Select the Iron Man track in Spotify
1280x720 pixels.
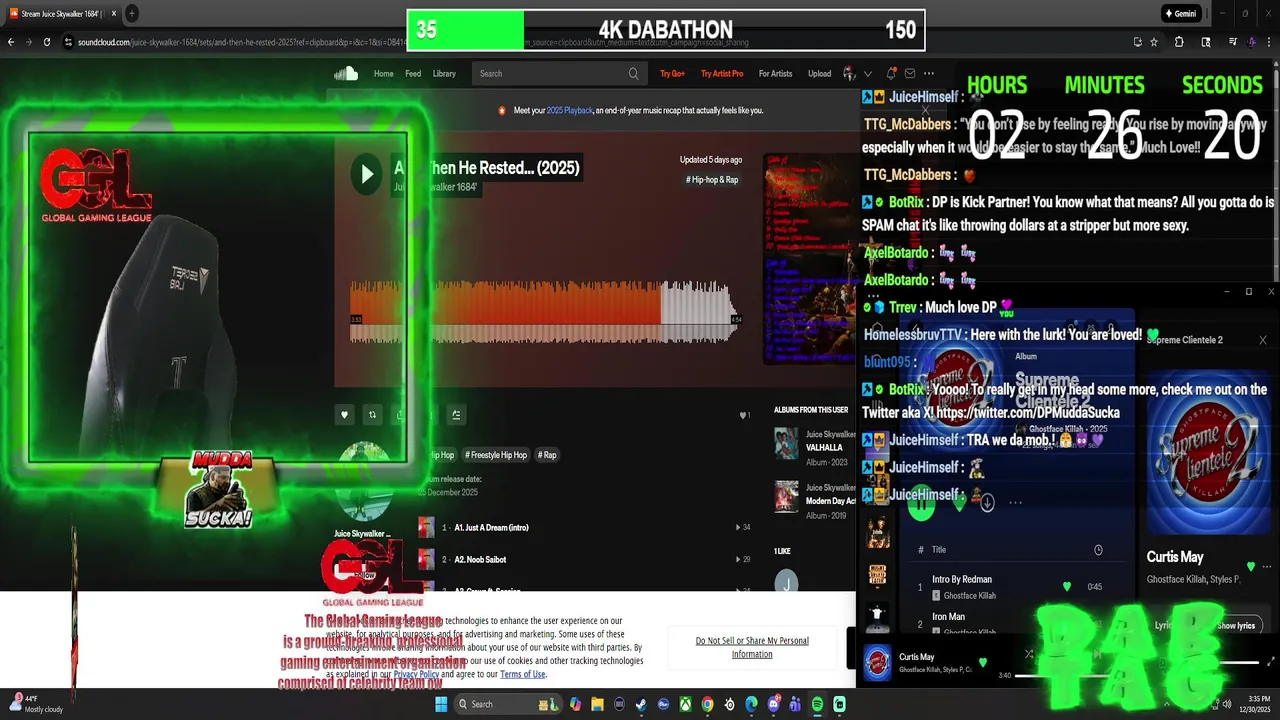coord(948,617)
